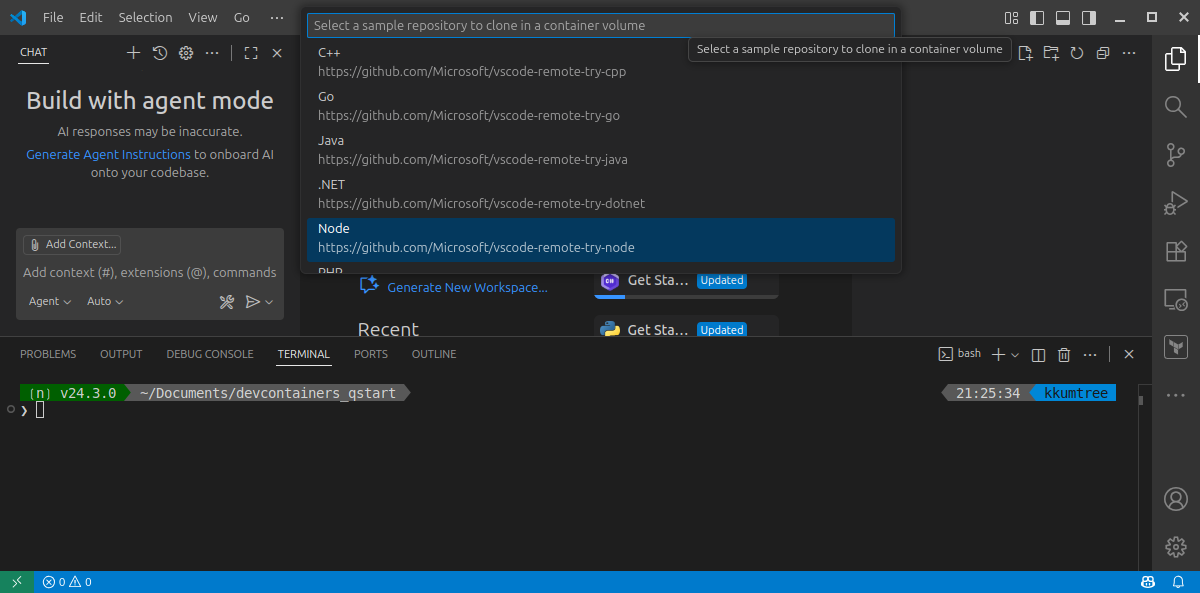The image size is (1200, 593).
Task: Open the Terraform view in activity bar
Action: 1176,347
